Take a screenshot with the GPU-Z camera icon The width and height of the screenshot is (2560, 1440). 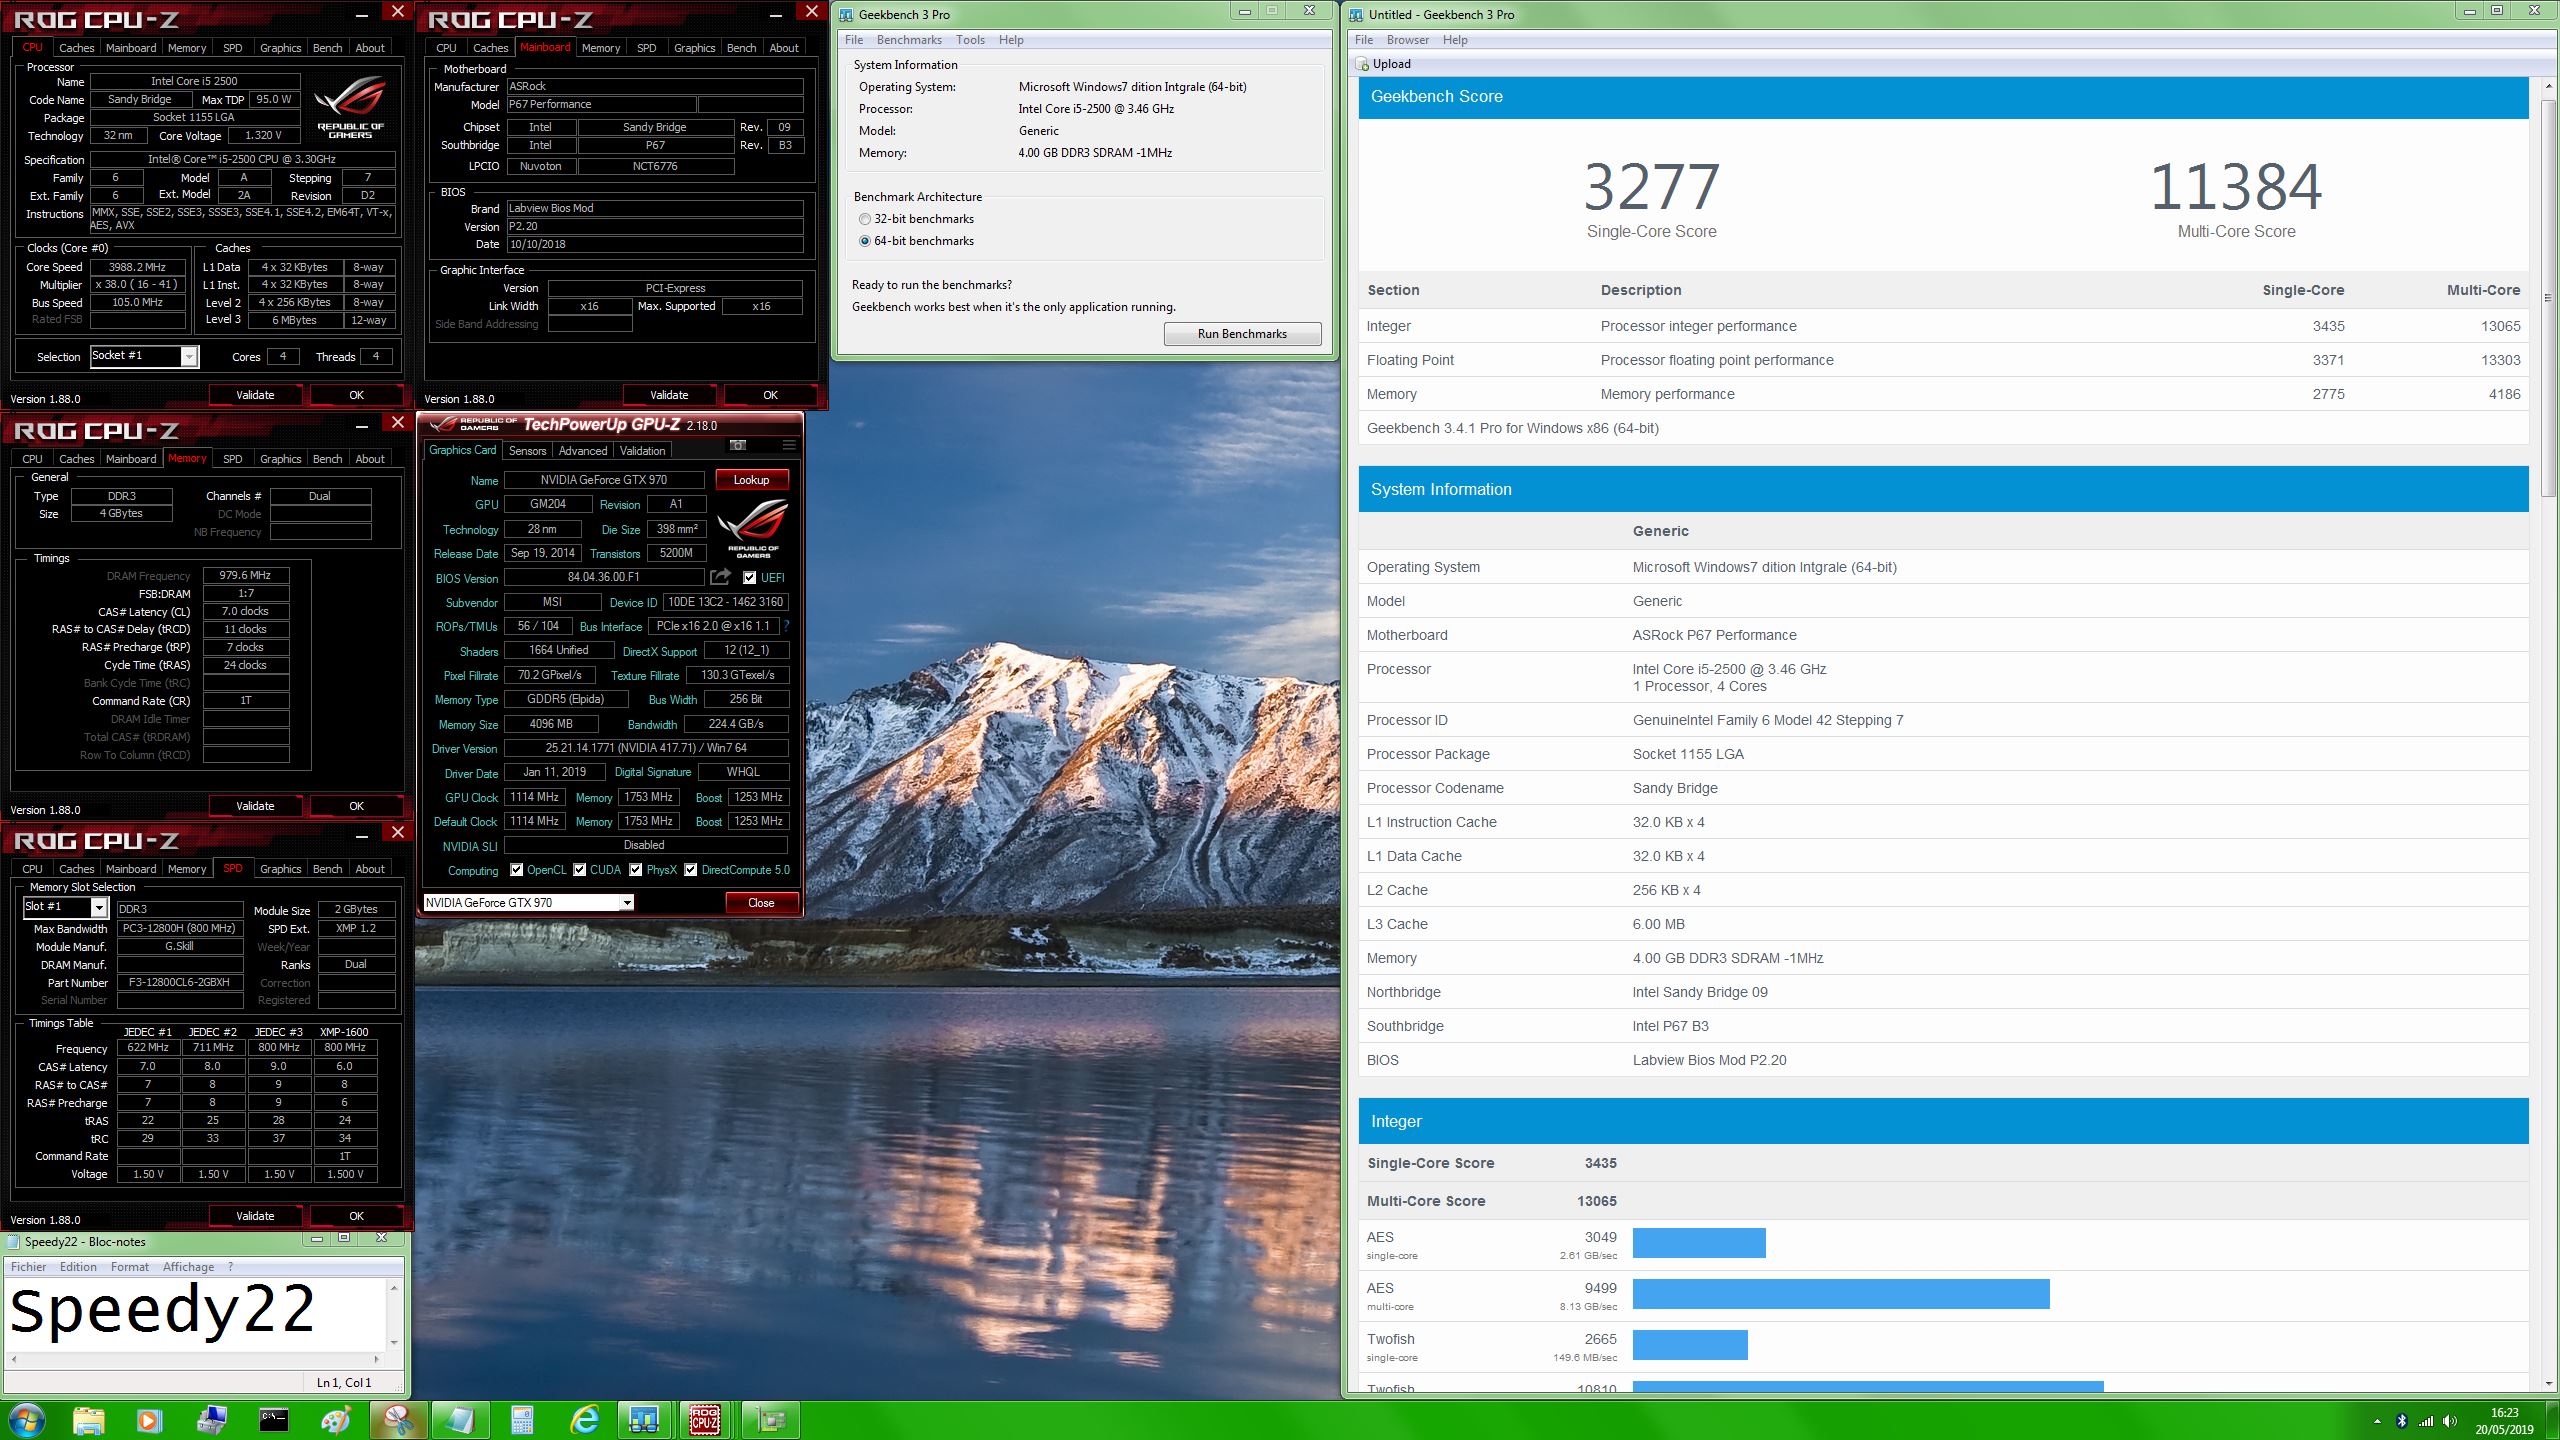(738, 446)
